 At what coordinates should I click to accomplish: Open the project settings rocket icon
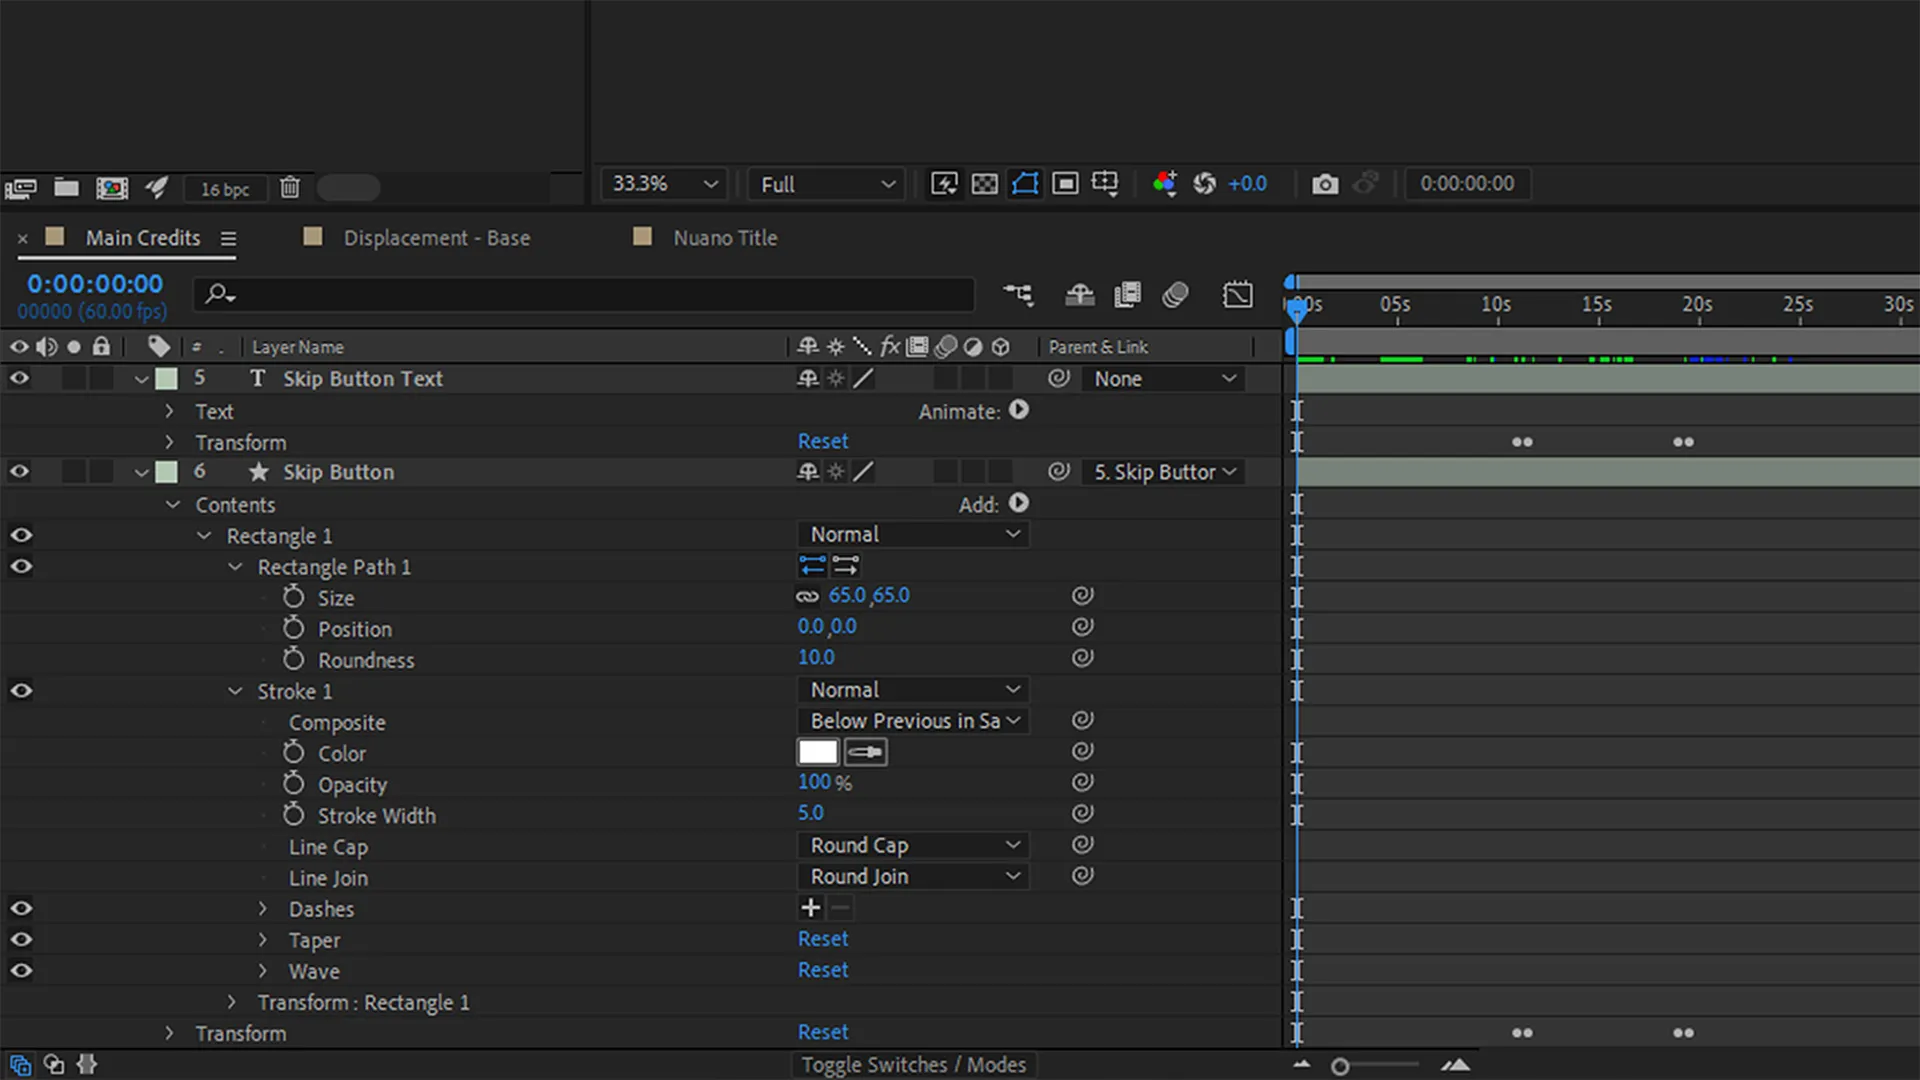(x=156, y=187)
